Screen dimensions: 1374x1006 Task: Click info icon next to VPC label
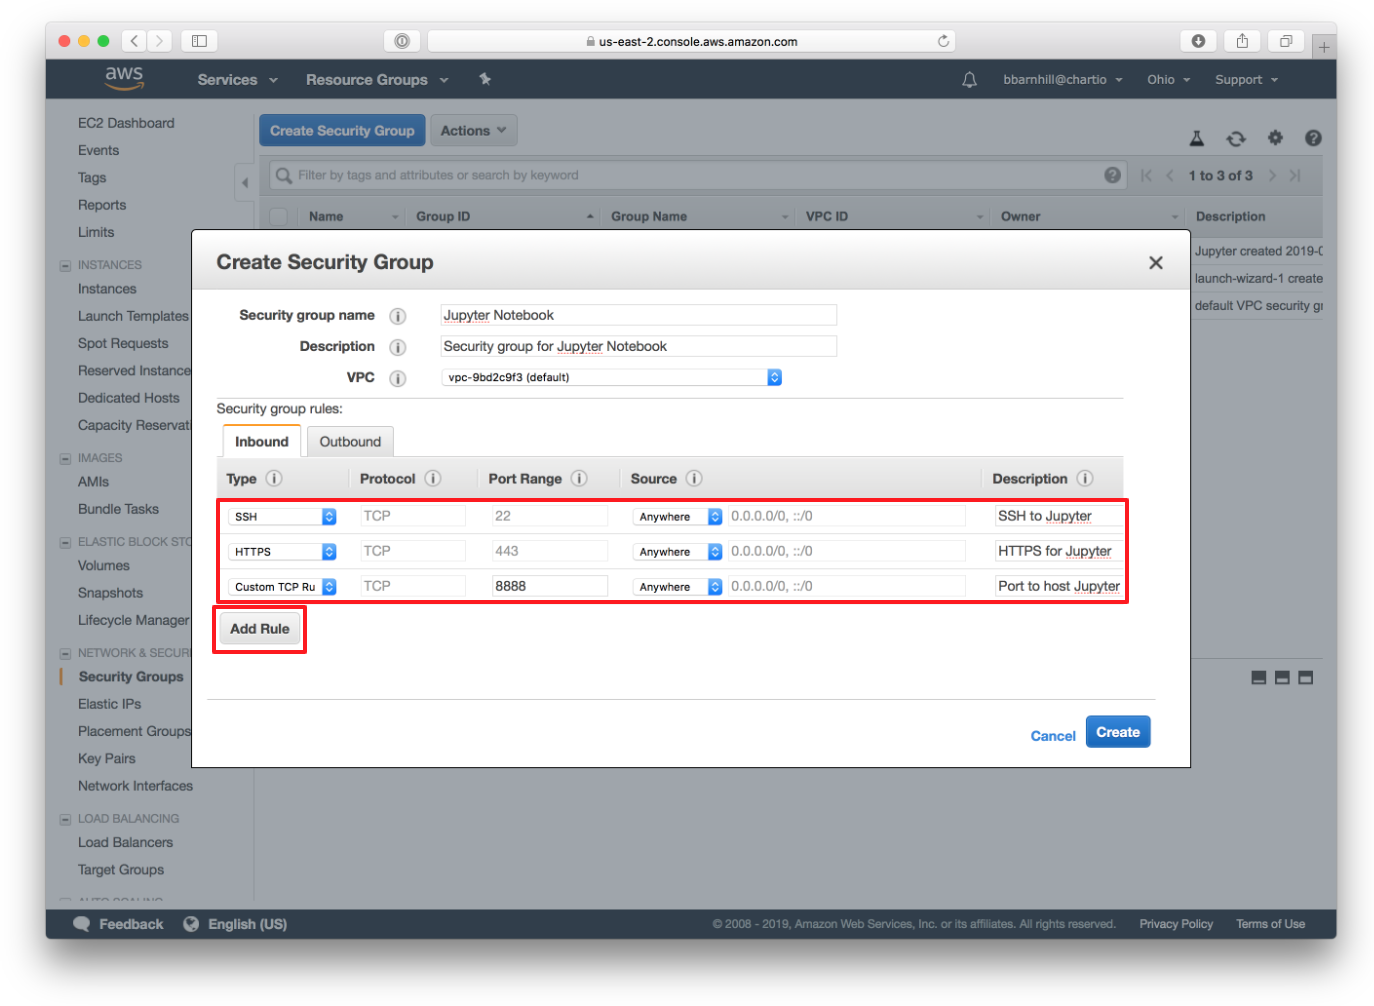click(x=397, y=378)
